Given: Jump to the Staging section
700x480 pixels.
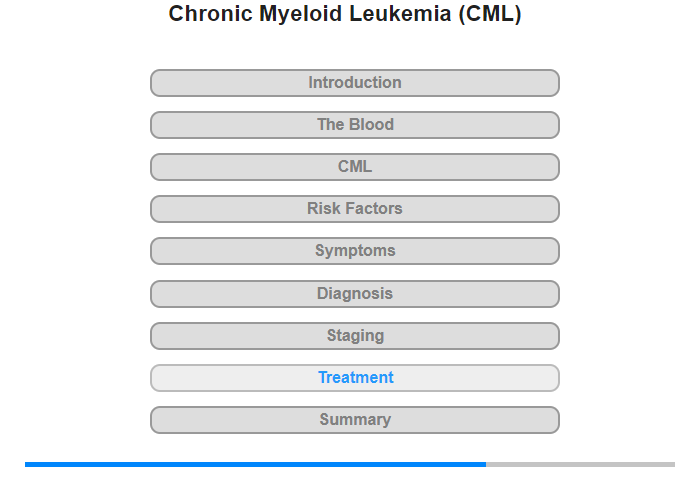Looking at the screenshot, I should (355, 336).
